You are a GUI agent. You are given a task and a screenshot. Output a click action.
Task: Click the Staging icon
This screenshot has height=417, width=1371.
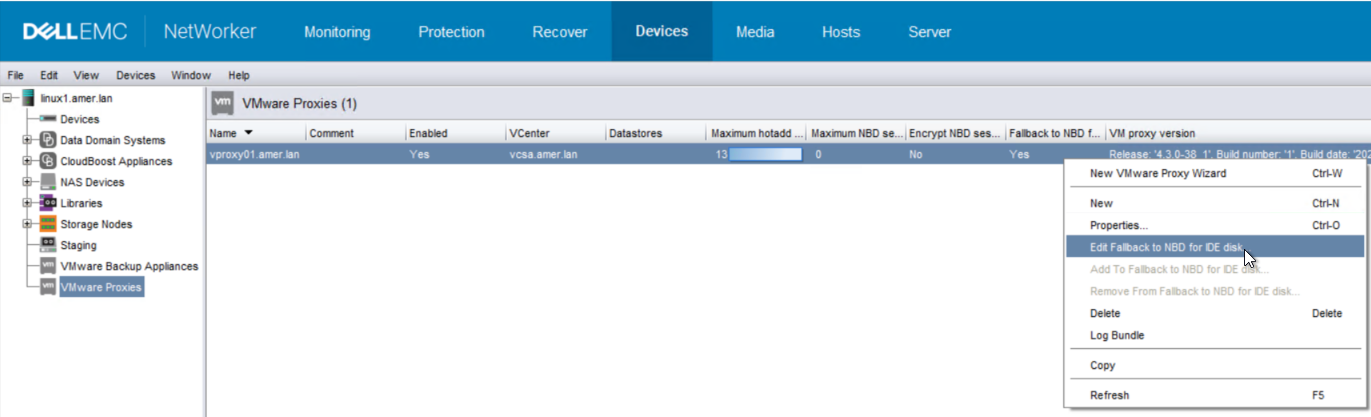[47, 245]
